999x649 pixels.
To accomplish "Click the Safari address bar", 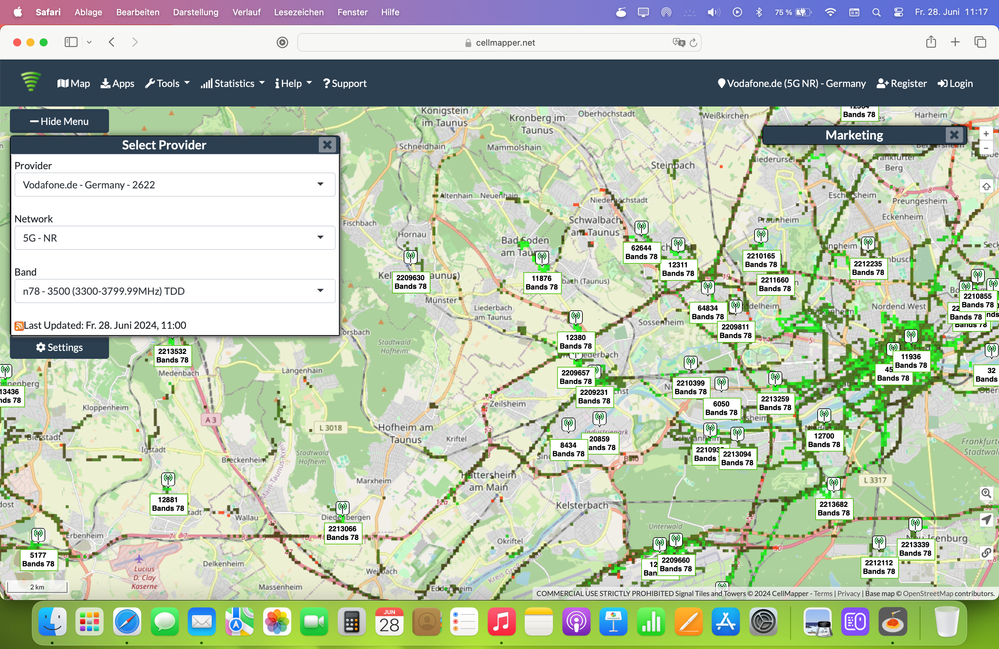I will pyautogui.click(x=498, y=42).
